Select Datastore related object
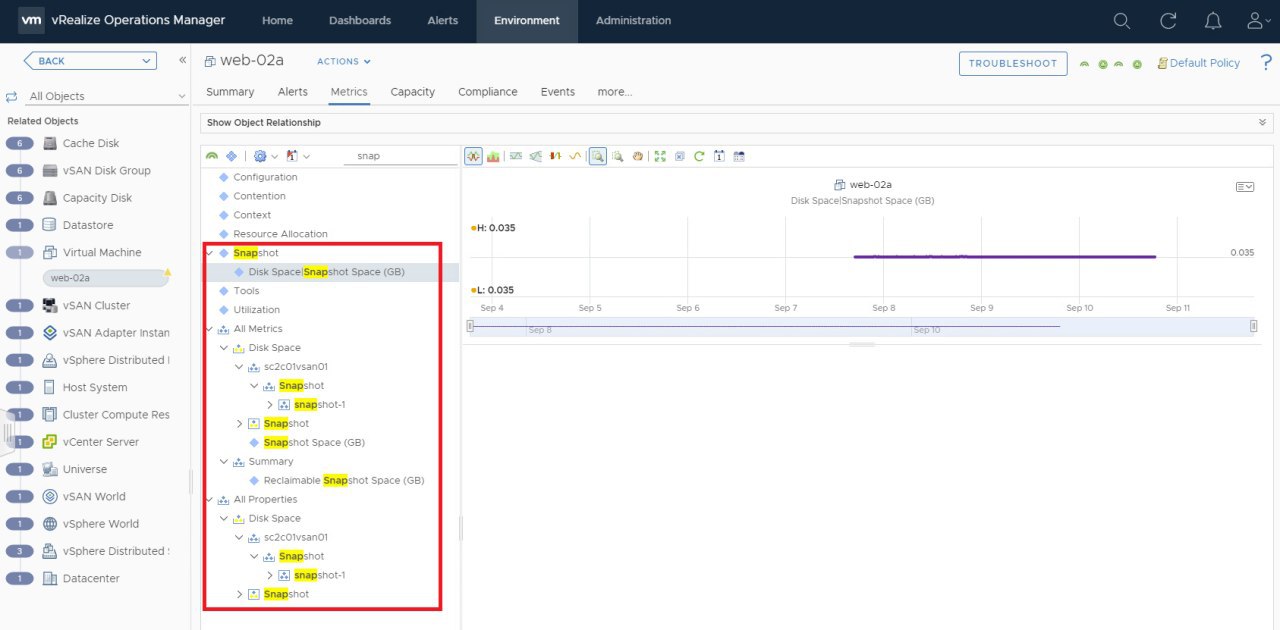The image size is (1280, 630). (x=88, y=225)
